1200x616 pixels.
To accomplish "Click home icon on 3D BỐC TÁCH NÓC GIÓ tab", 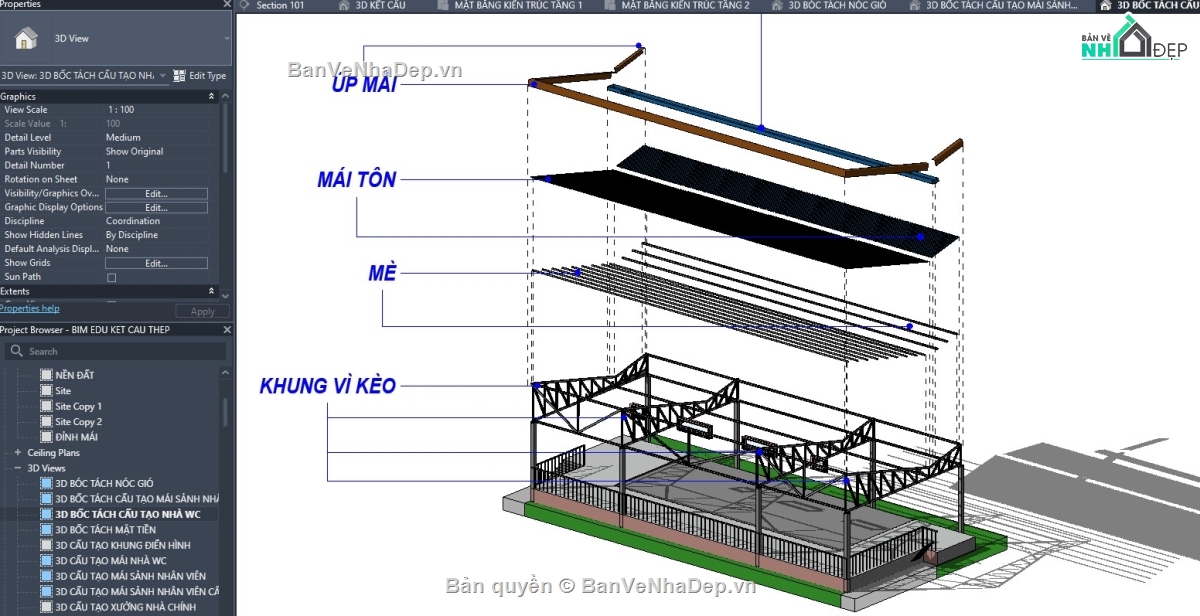I will (x=776, y=6).
